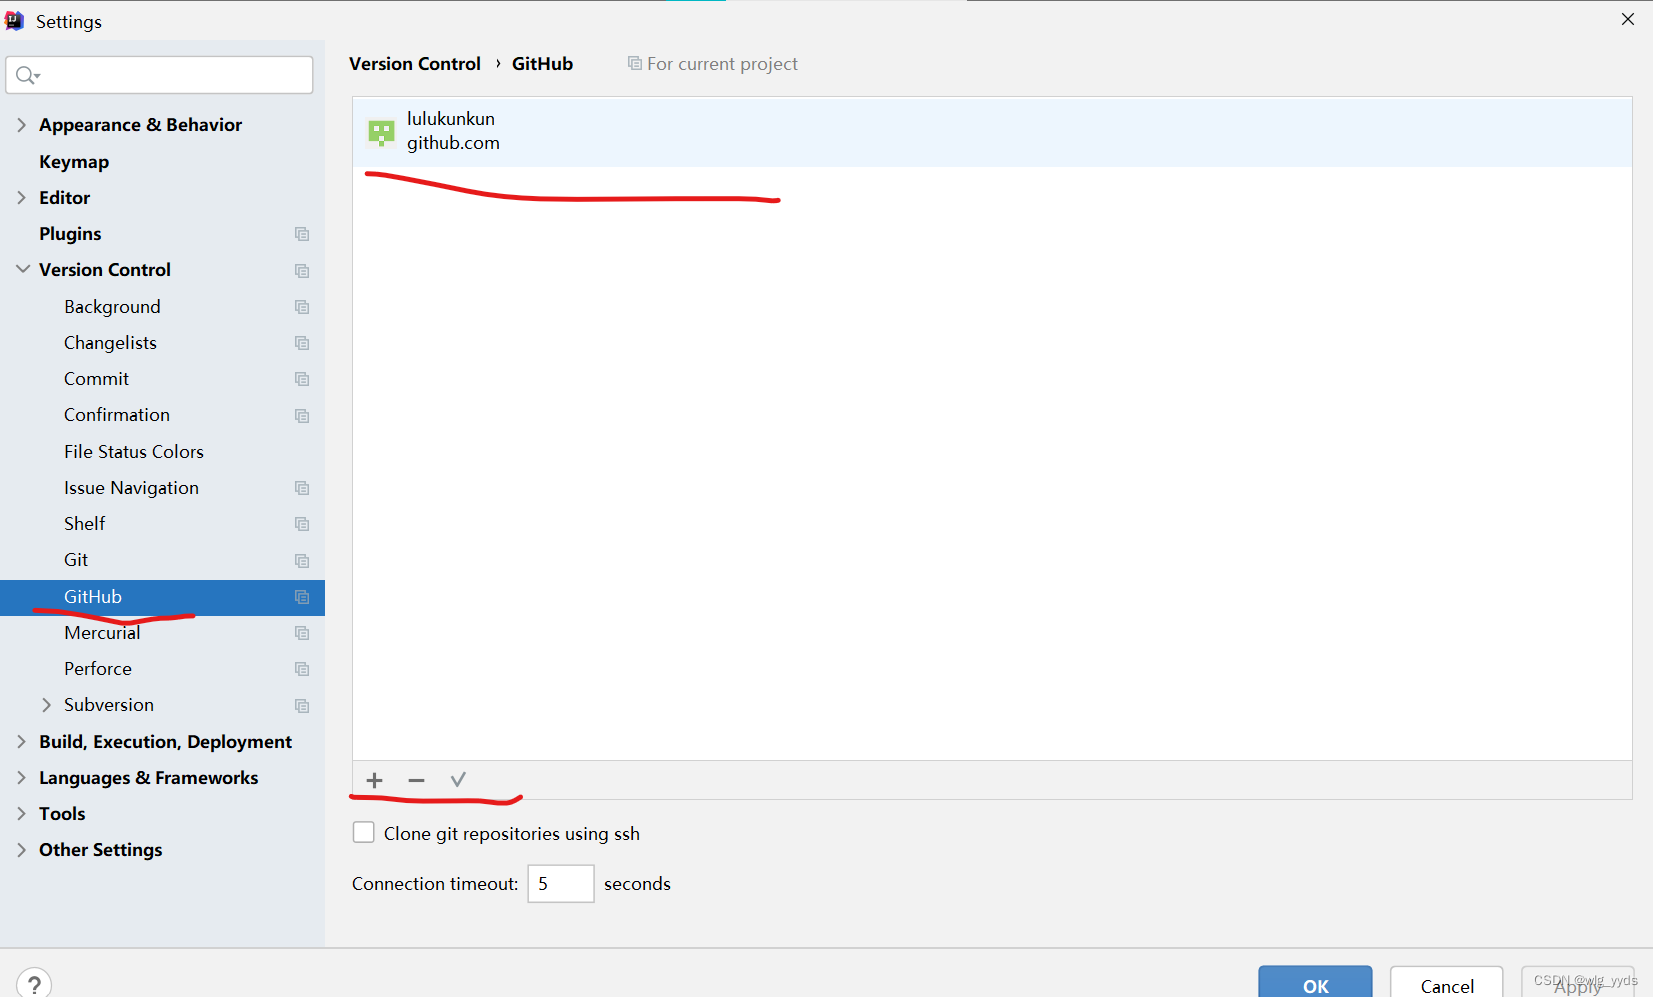1653x997 pixels.
Task: Click the 'Connection timeout:' label
Action: [x=435, y=884]
